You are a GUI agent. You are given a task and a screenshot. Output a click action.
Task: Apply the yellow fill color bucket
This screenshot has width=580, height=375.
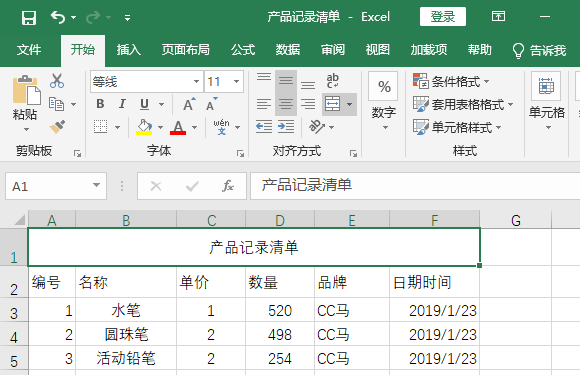[x=144, y=127]
